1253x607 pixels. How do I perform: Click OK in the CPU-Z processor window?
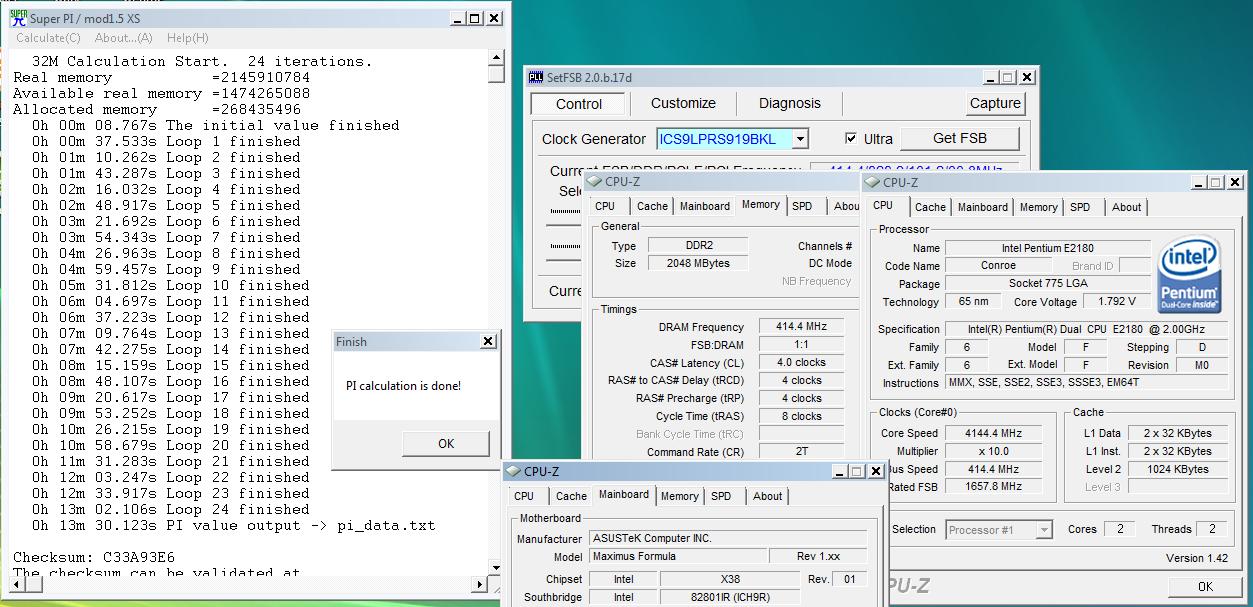1205,587
